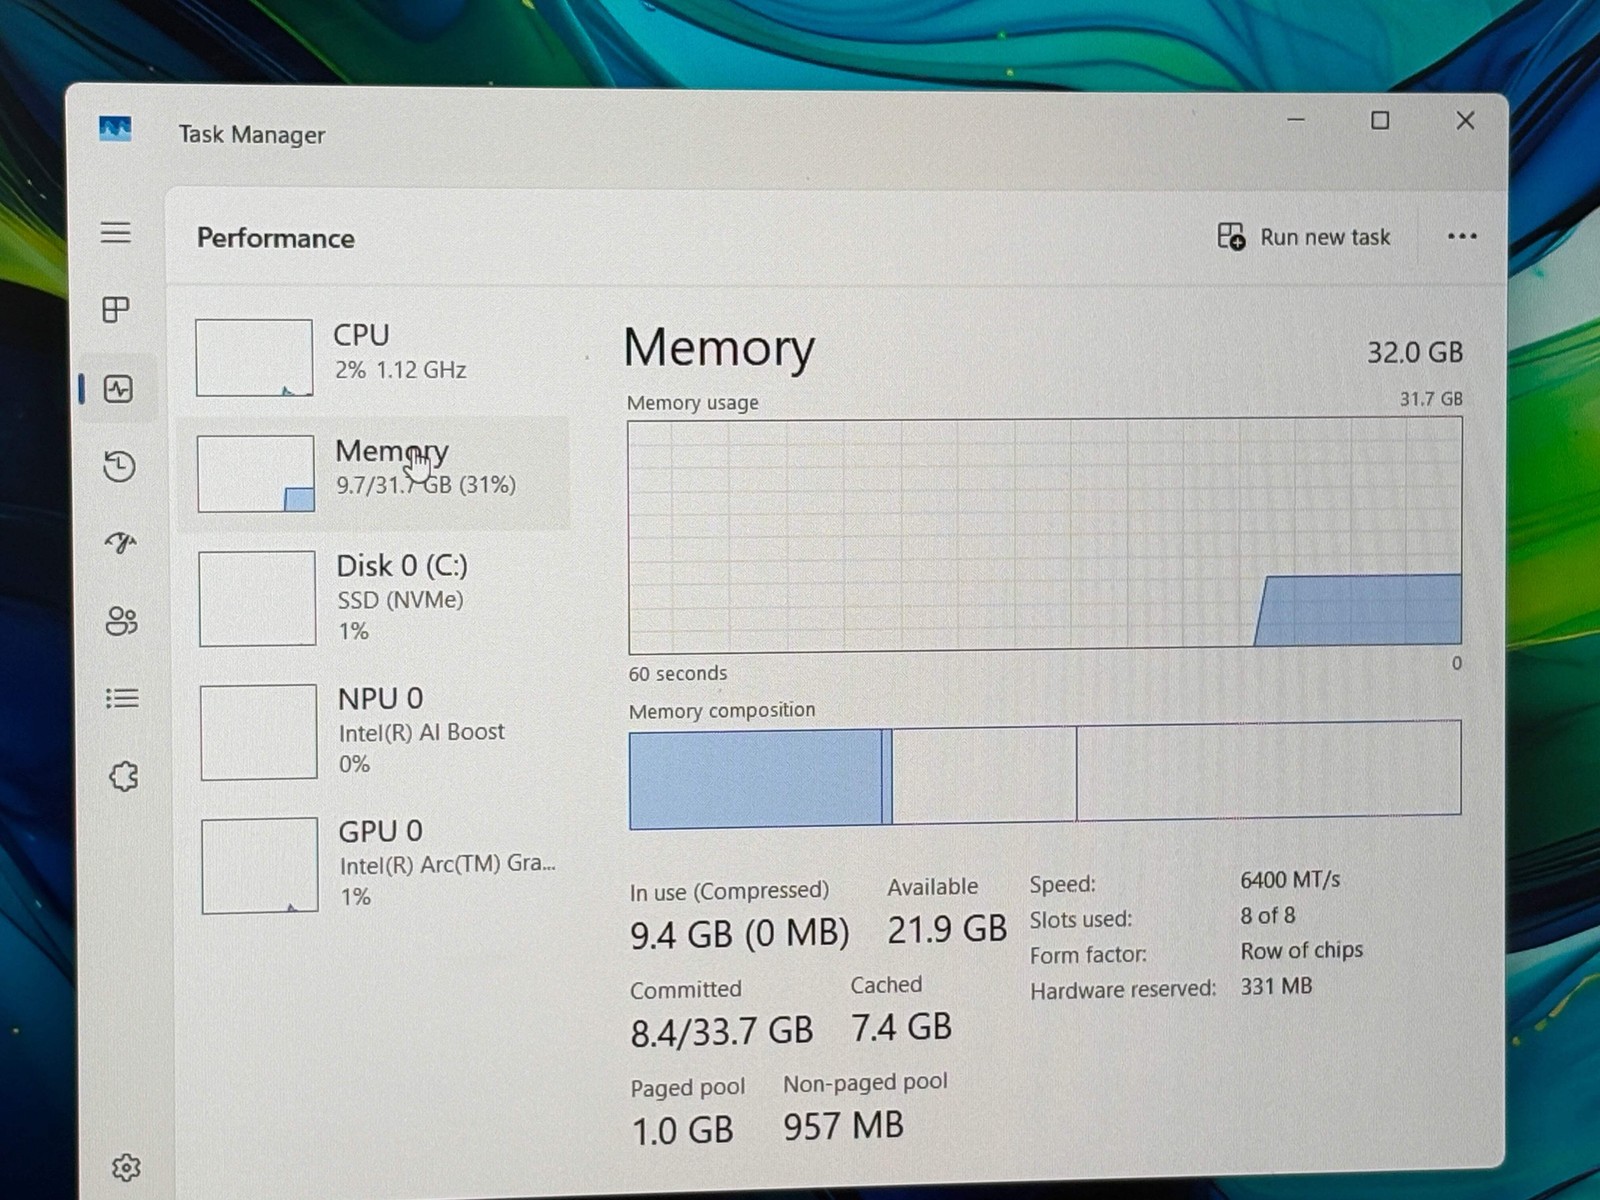Select GPU 0 Intel Arc item
This screenshot has height=1200, width=1600.
377,865
